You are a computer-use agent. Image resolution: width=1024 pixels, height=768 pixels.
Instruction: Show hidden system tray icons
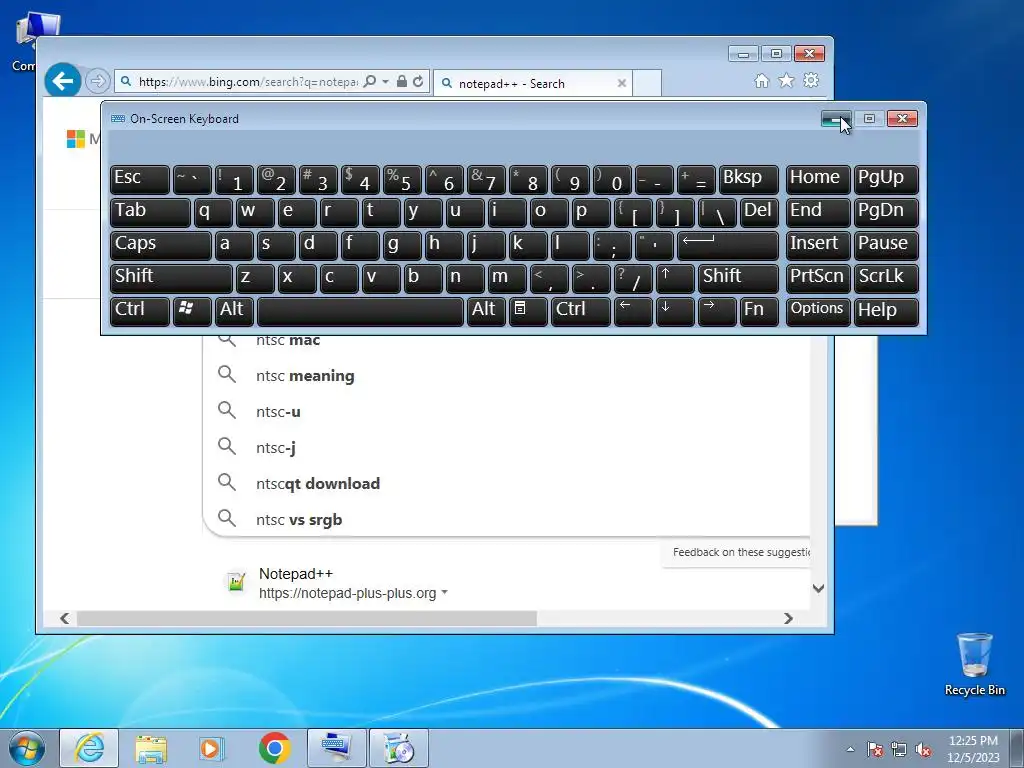pos(850,749)
